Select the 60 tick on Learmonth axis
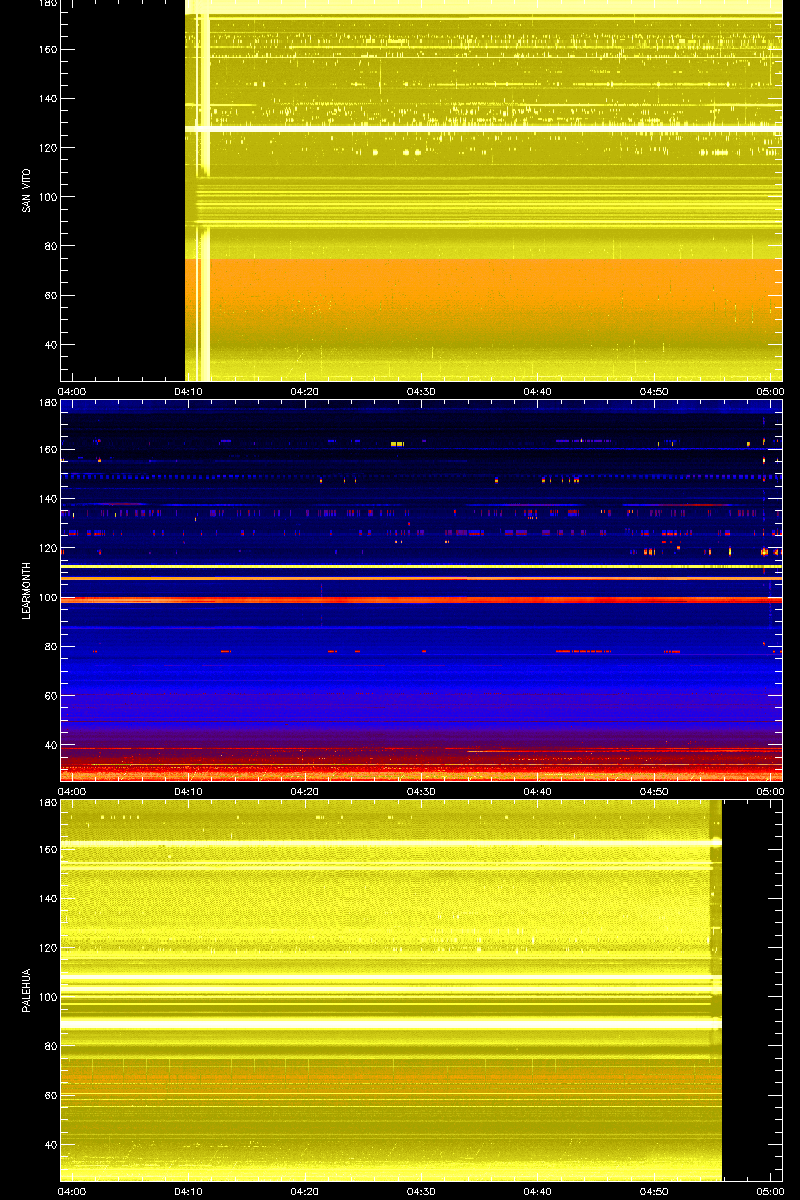 (x=50, y=696)
